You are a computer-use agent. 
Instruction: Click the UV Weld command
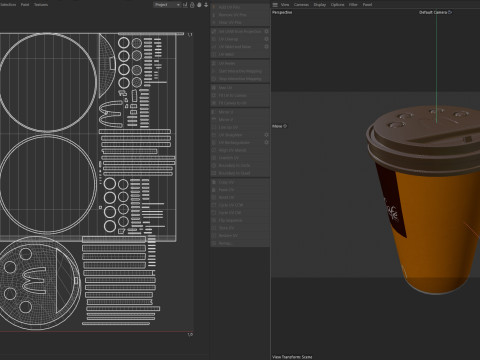pyautogui.click(x=240, y=54)
